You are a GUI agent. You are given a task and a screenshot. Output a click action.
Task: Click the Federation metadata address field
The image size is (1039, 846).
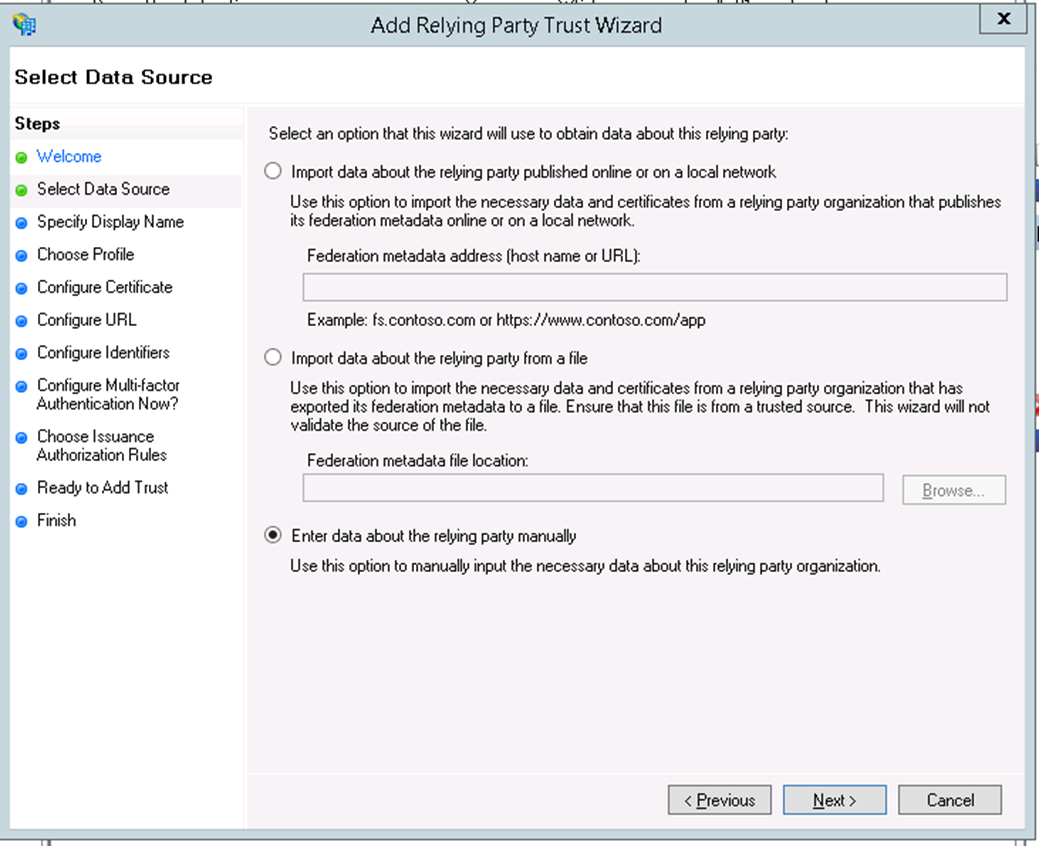(654, 288)
